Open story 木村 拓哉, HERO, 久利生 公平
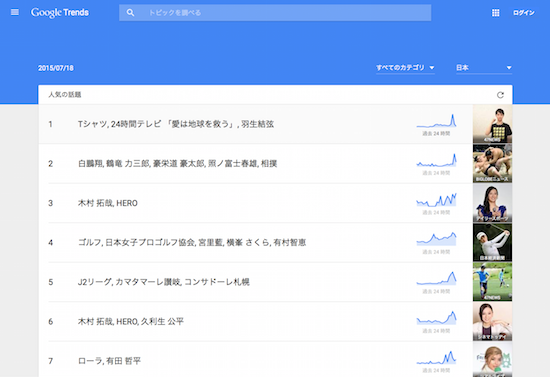Viewport: 550px width, 377px height. [x=130, y=322]
